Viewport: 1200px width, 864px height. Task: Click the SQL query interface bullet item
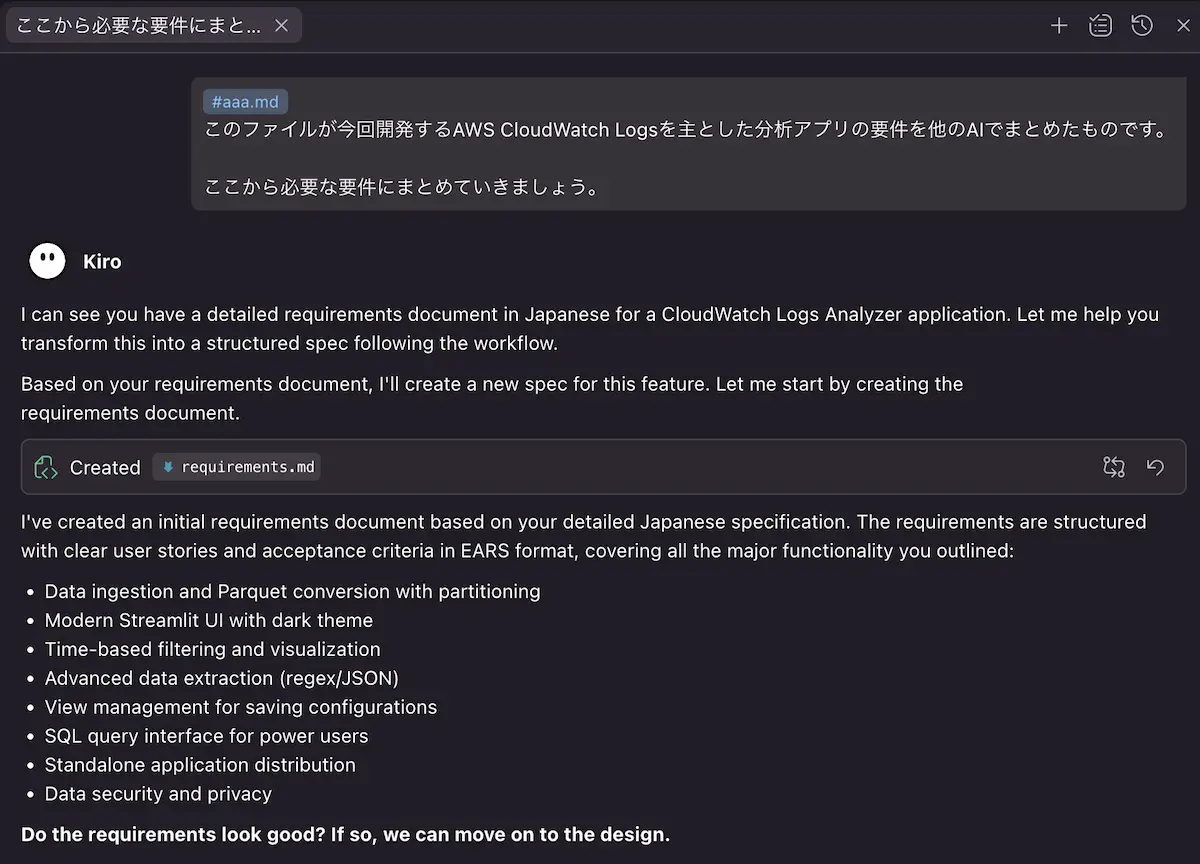coord(206,736)
